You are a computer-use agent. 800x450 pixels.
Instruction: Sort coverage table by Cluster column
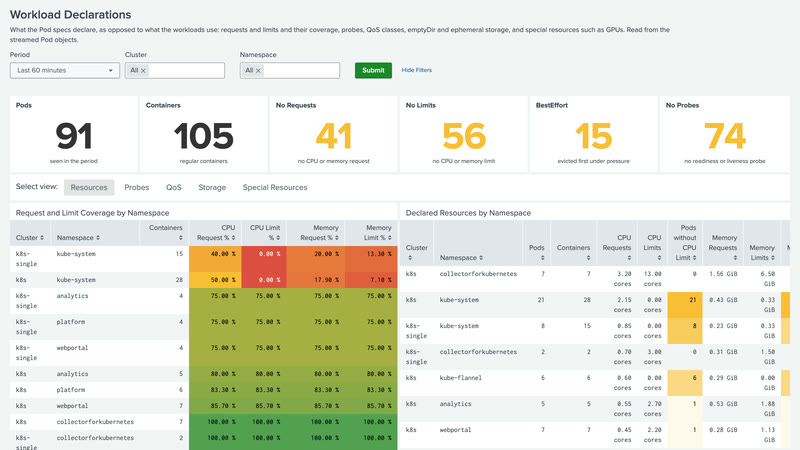30,238
